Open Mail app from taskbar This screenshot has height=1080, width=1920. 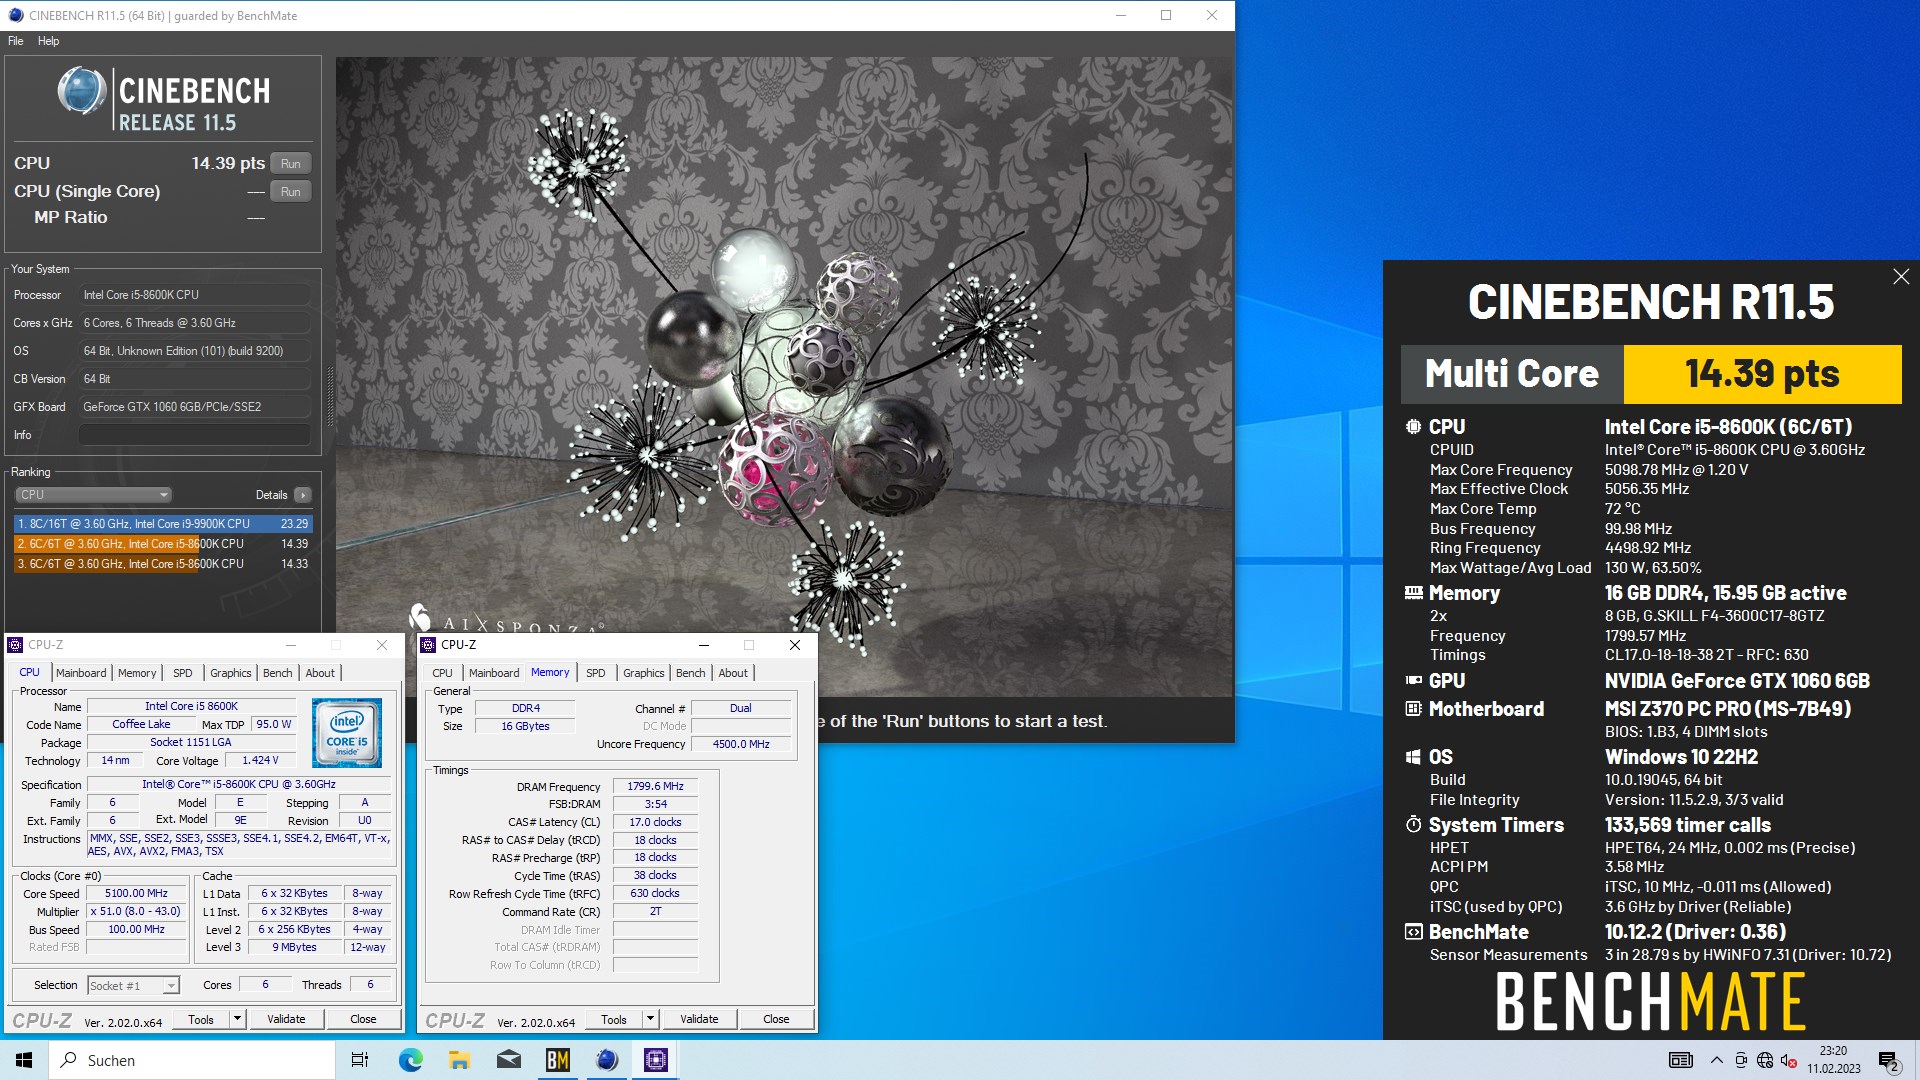pos(508,1060)
